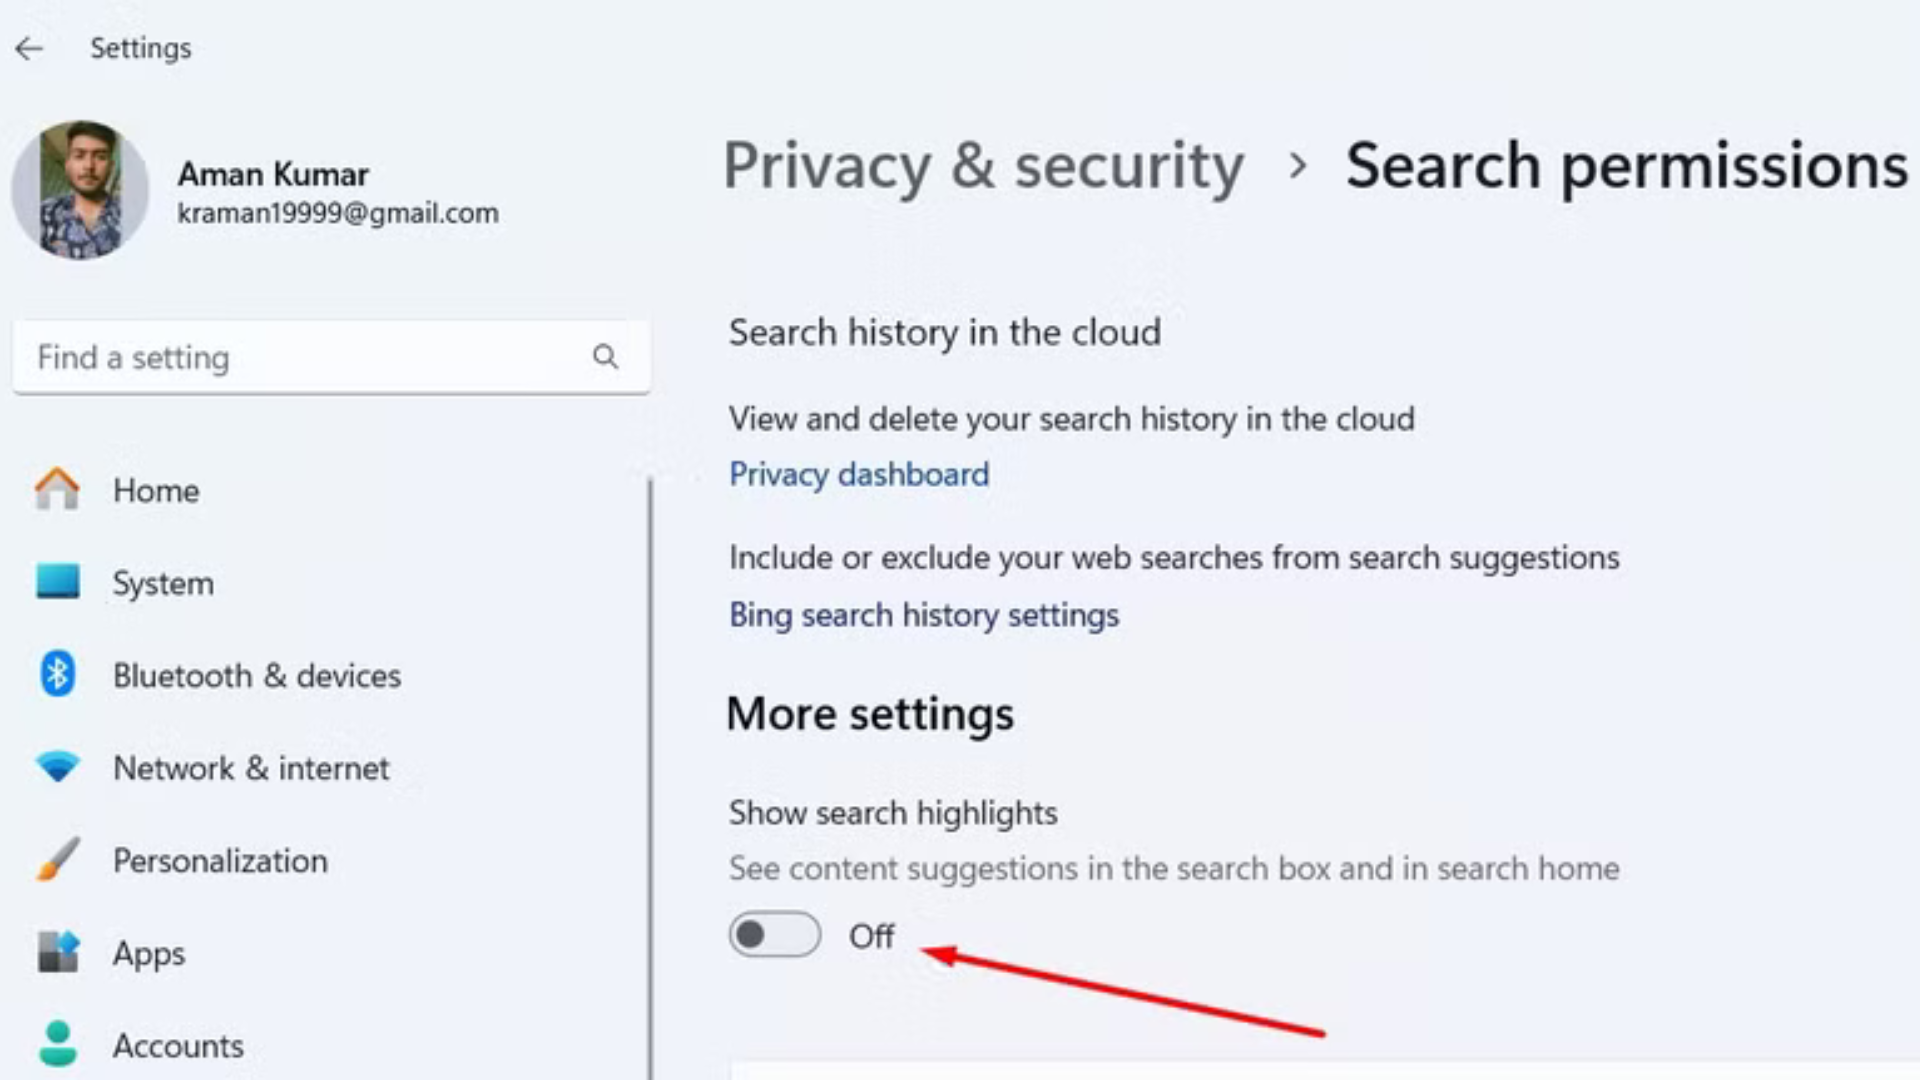Click the Personalization paintbrush icon
The width and height of the screenshot is (1920, 1080).
[57, 860]
